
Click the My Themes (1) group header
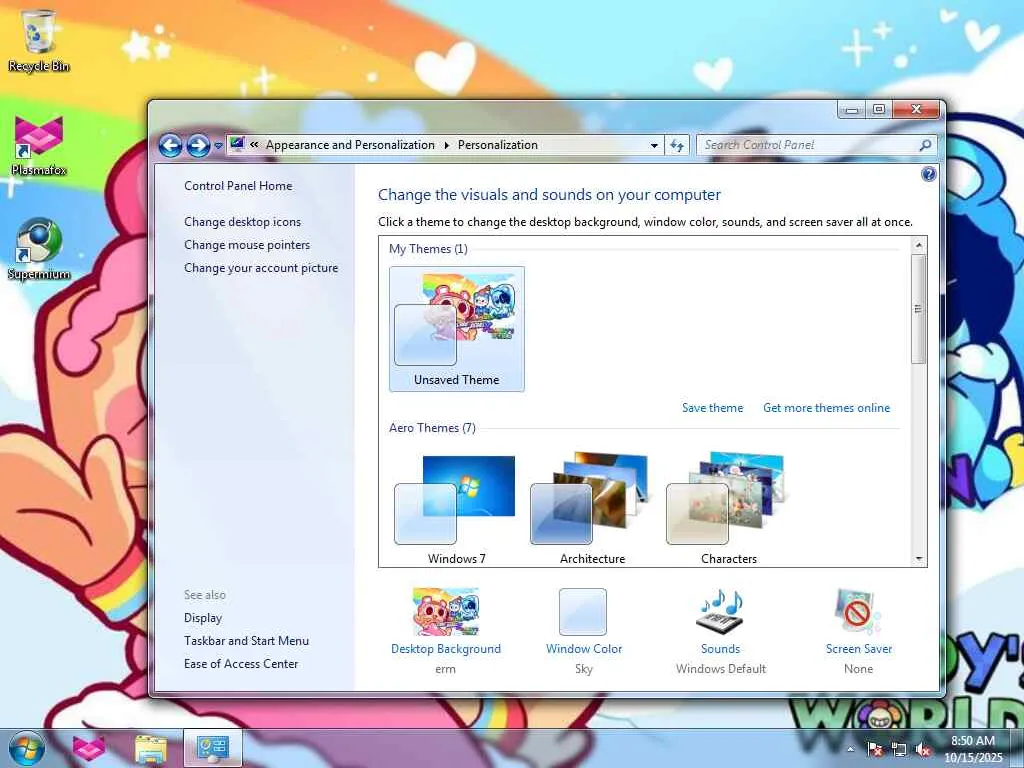point(428,249)
